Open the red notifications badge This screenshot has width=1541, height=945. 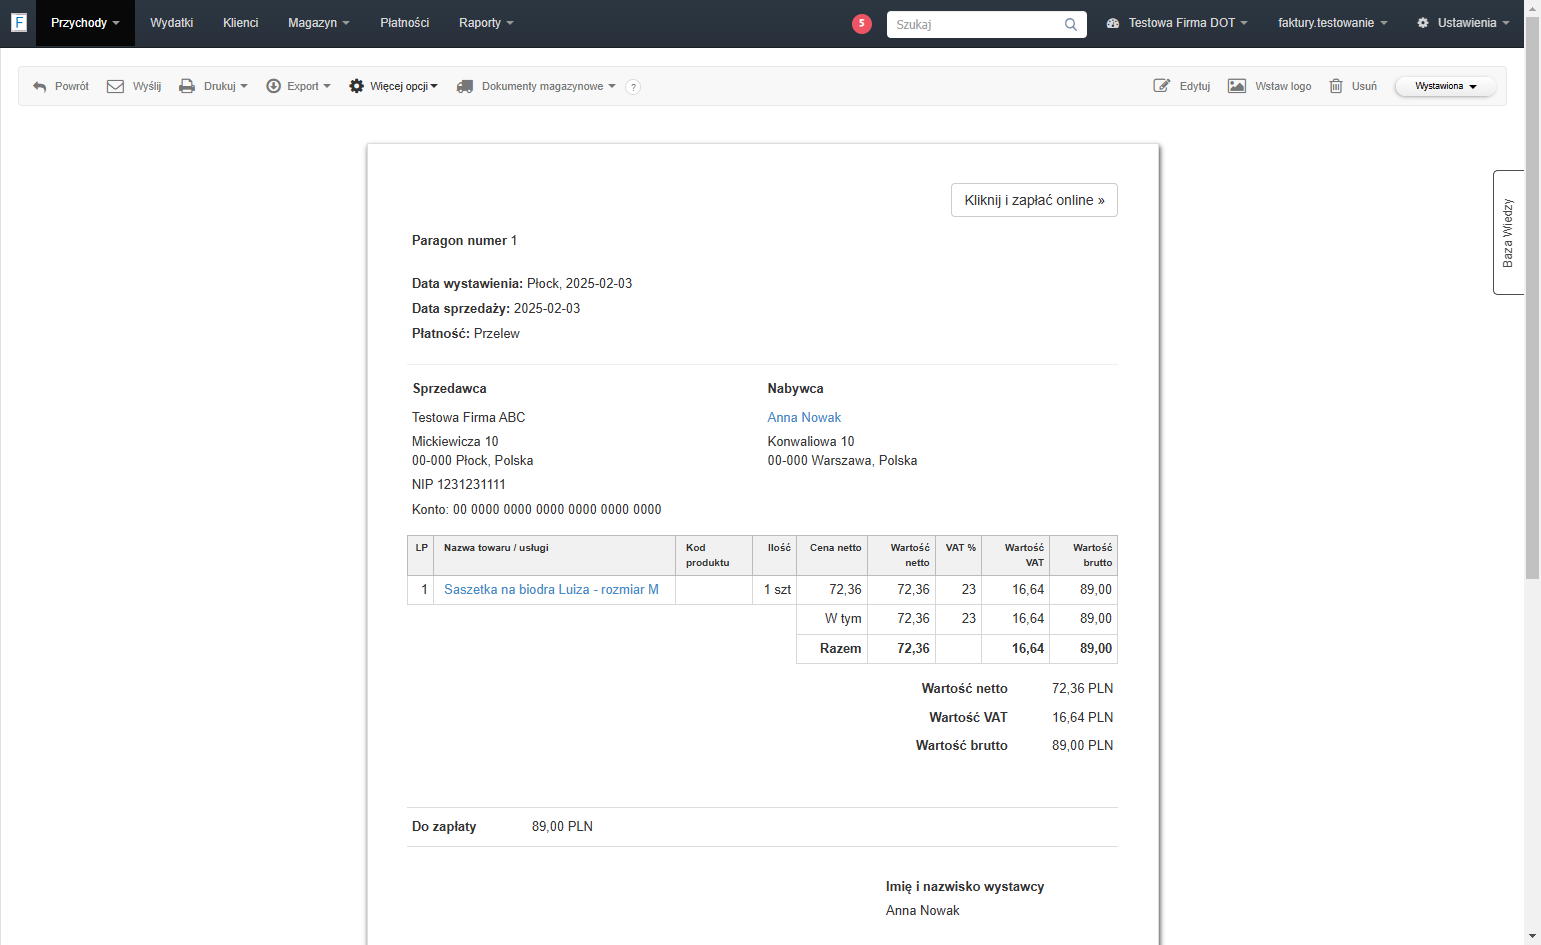point(862,23)
